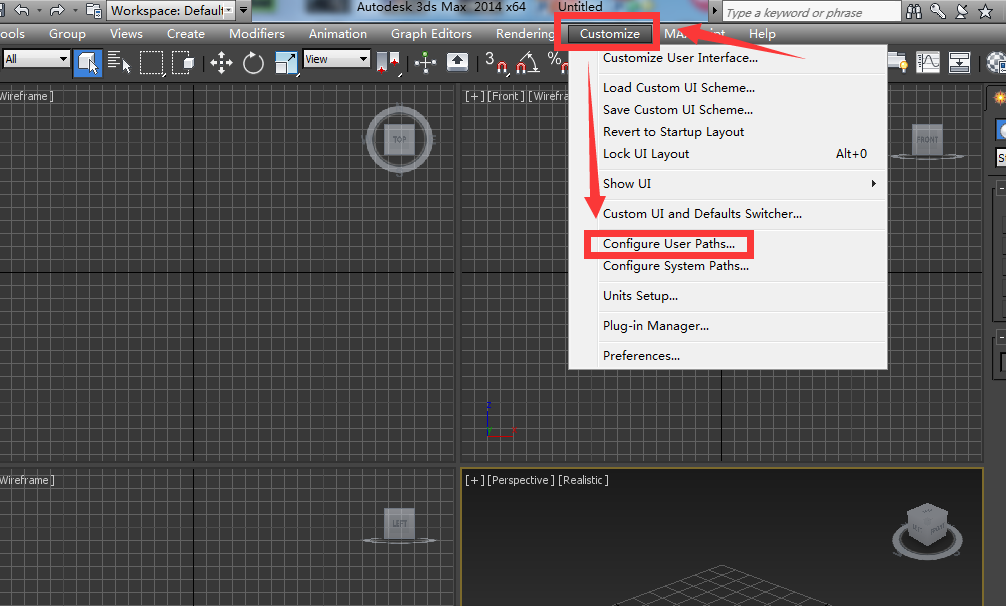Open the Group menu
The image size is (1006, 606).
pos(67,34)
